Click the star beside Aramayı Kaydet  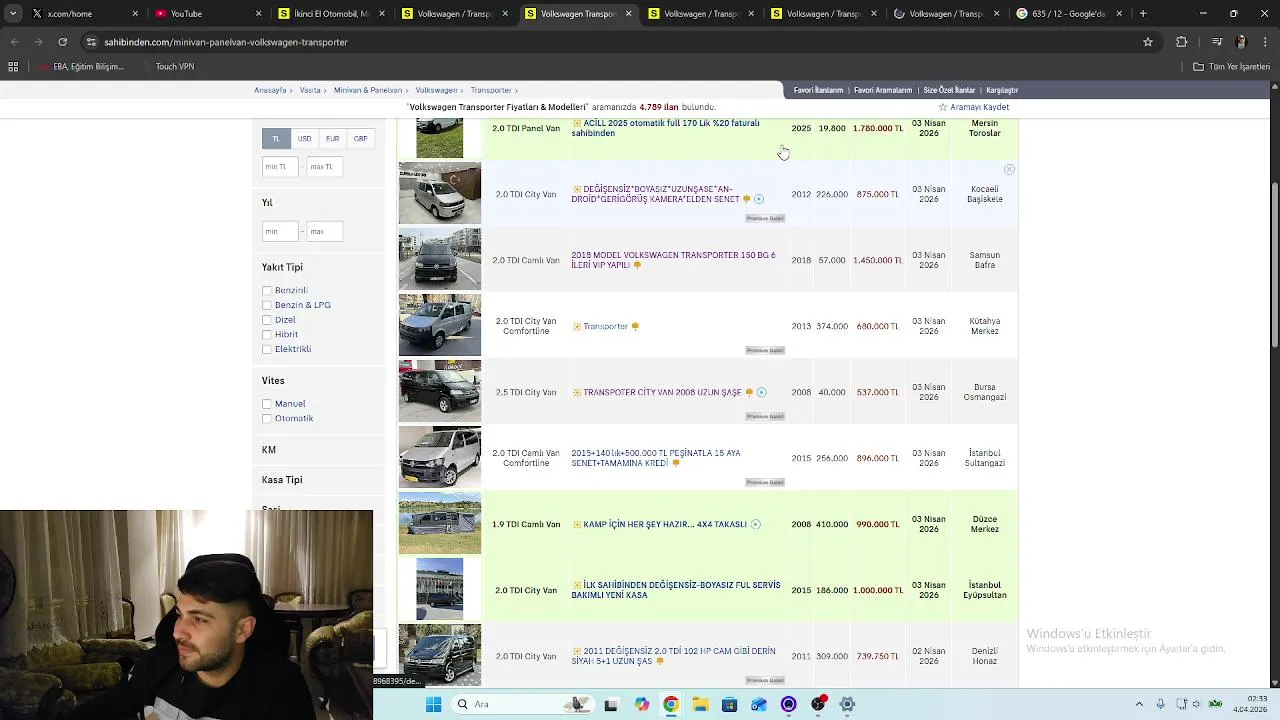(942, 107)
